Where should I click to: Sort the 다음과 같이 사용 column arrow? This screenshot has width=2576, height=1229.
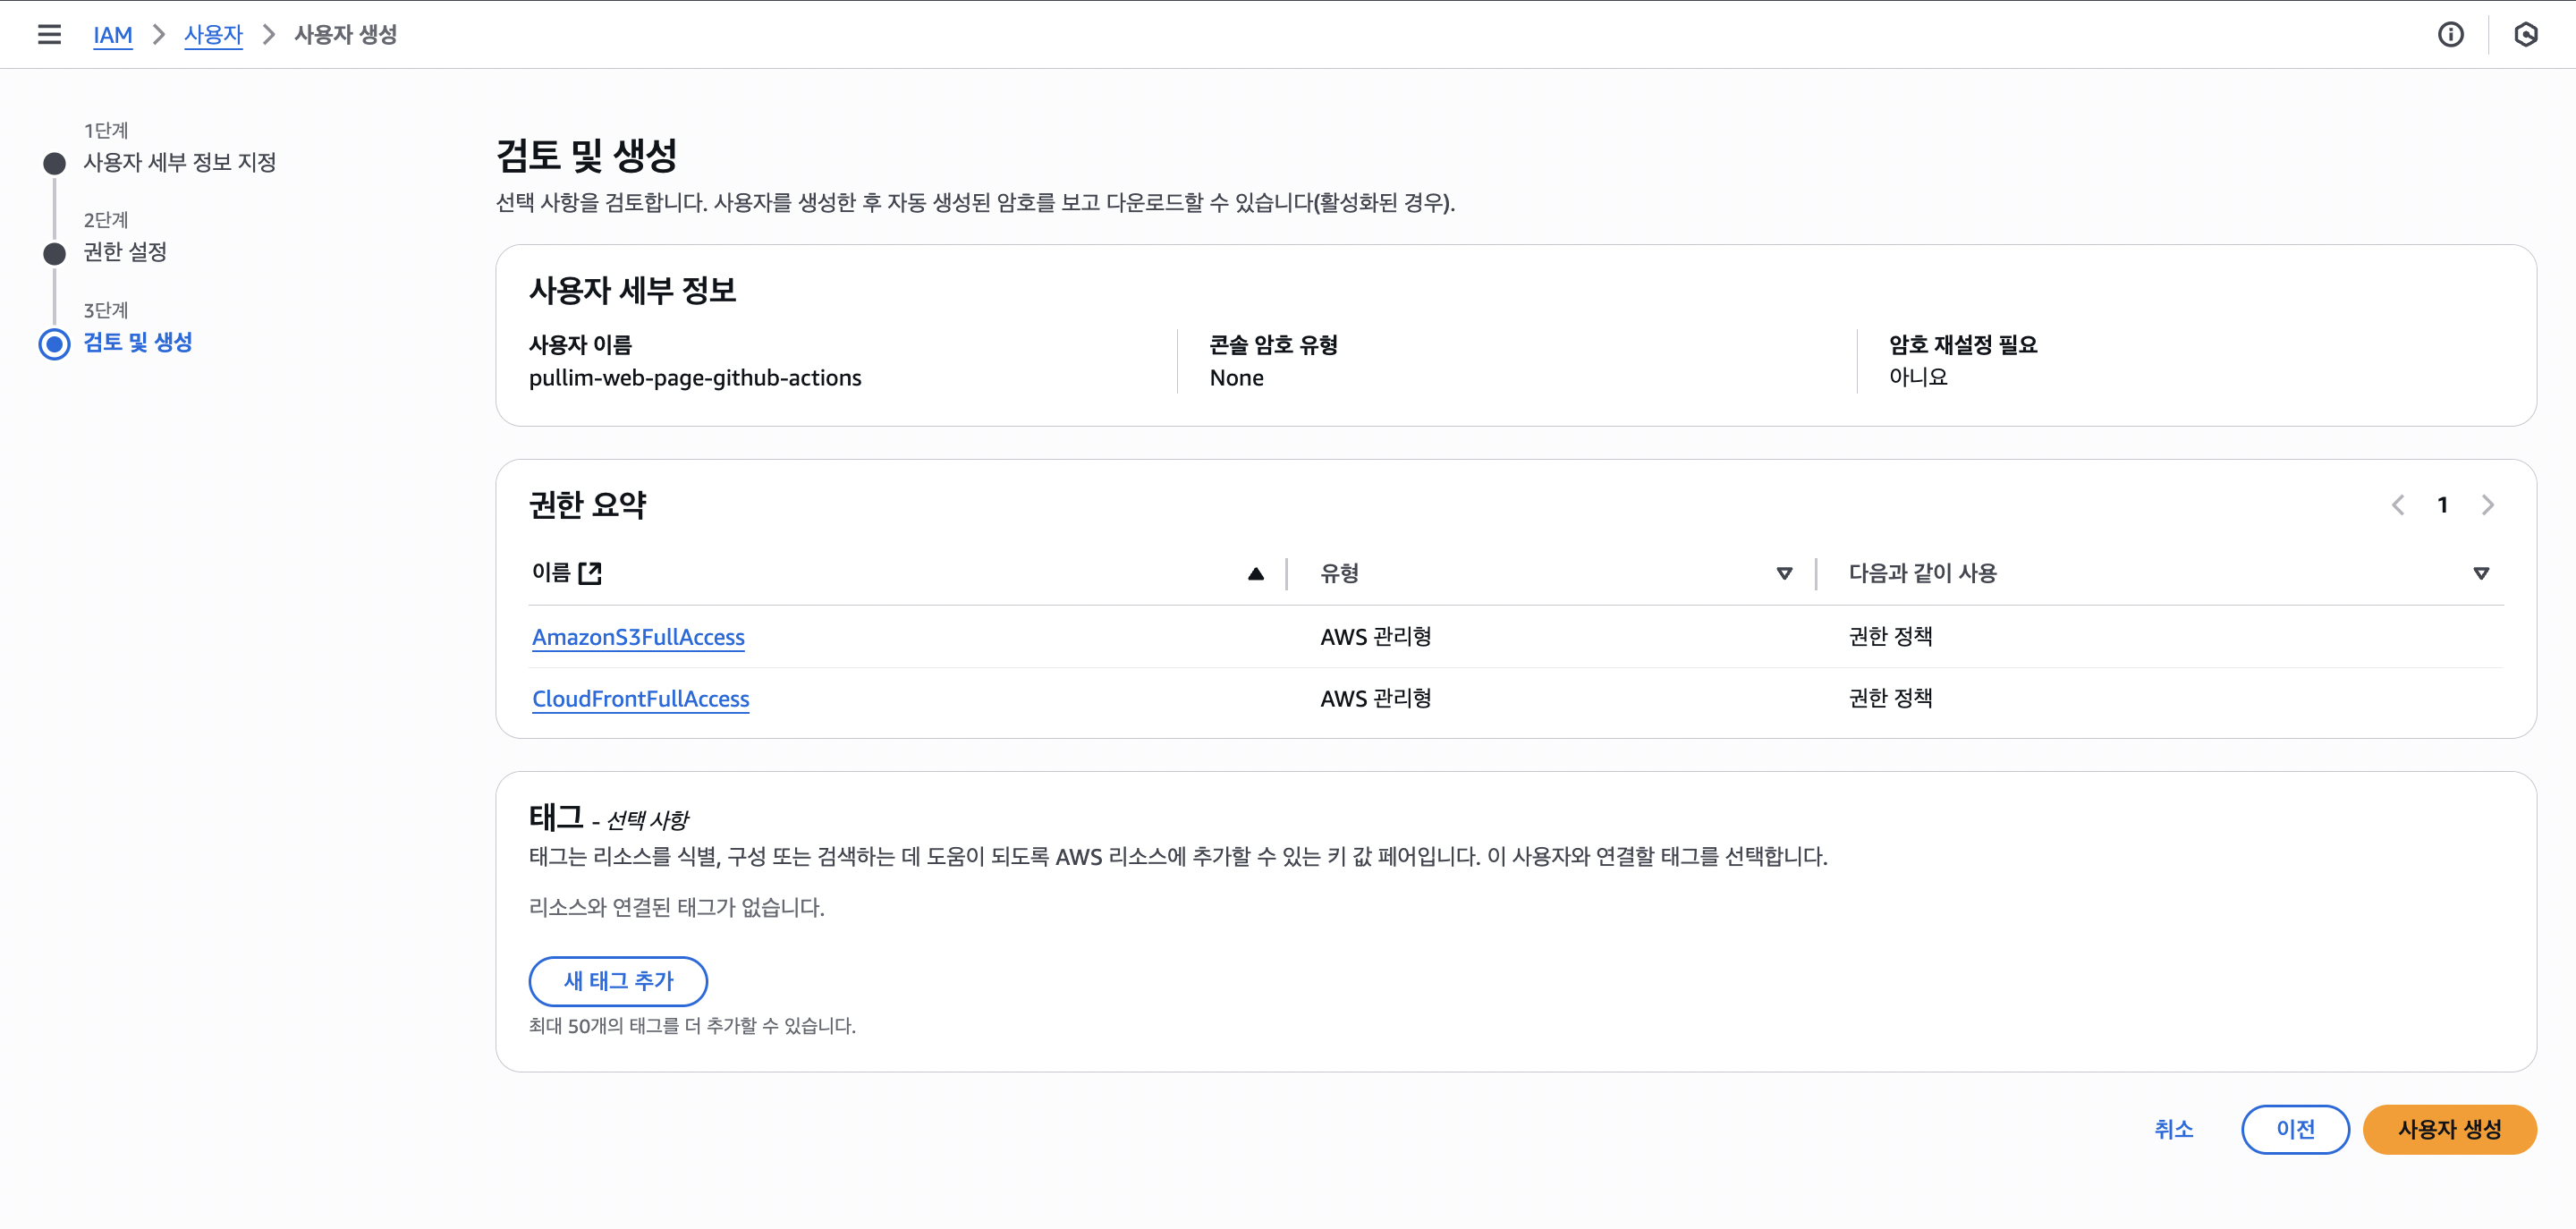[x=2481, y=574]
